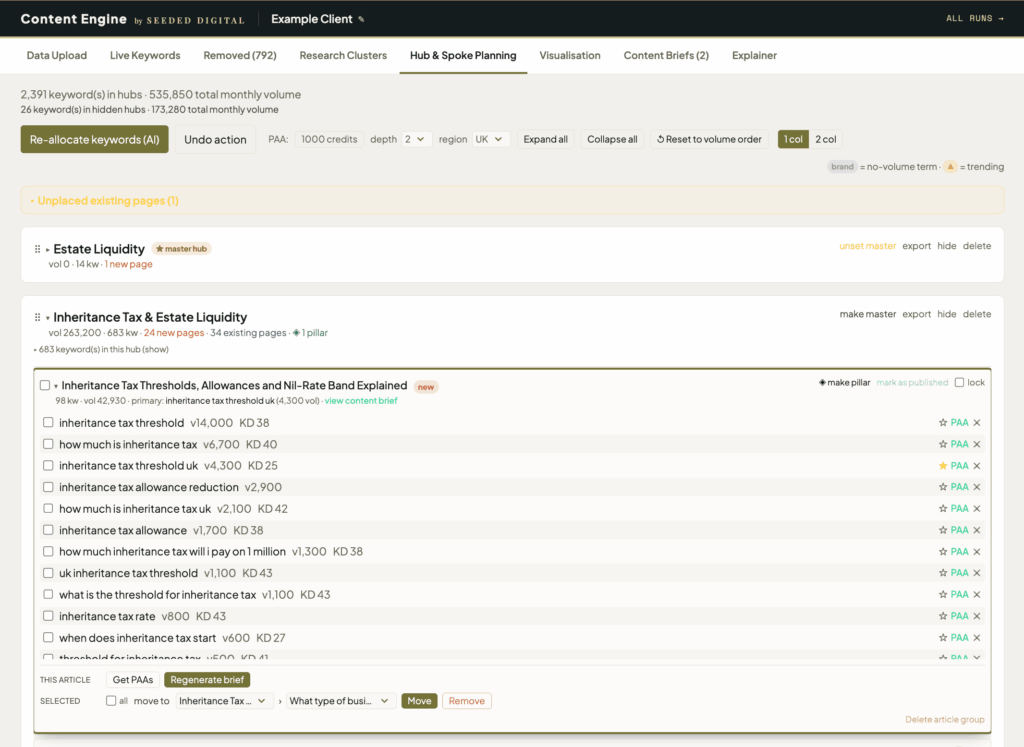
Task: Open the 'Inheritance Tax...' move-to hub dropdown
Action: pyautogui.click(x=223, y=701)
